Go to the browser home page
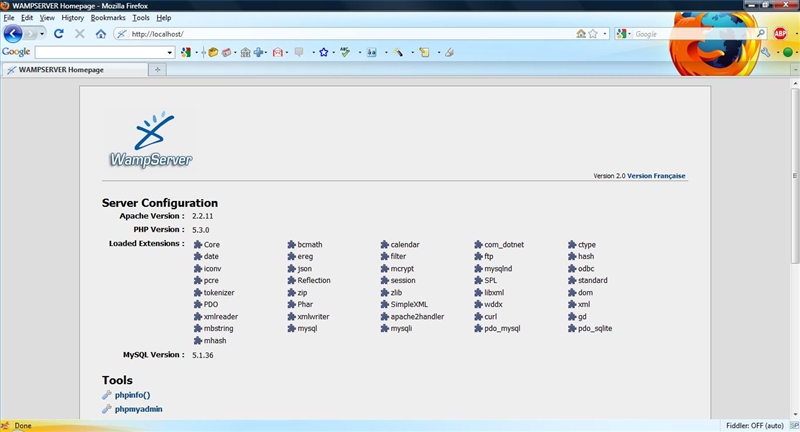800x432 pixels. 101,34
